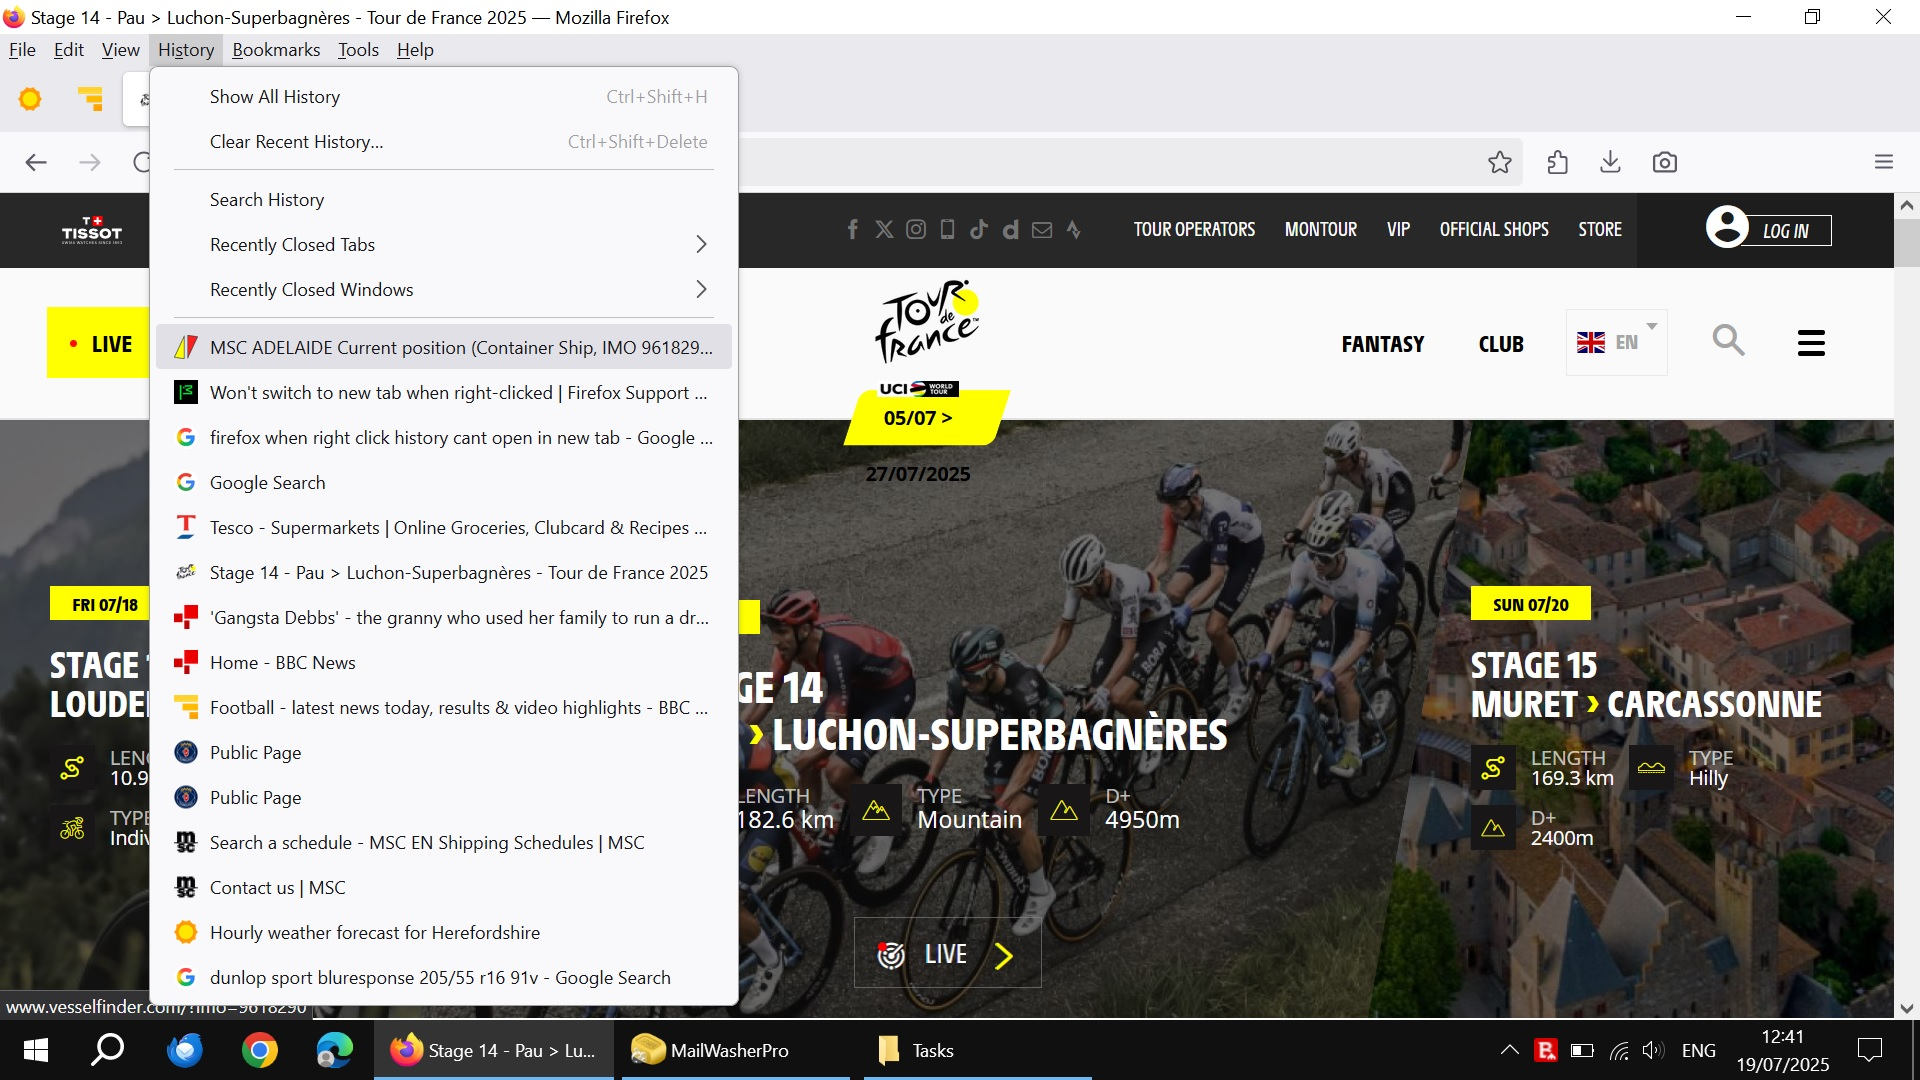Click the pinned BBC Sport tab icon

90,99
